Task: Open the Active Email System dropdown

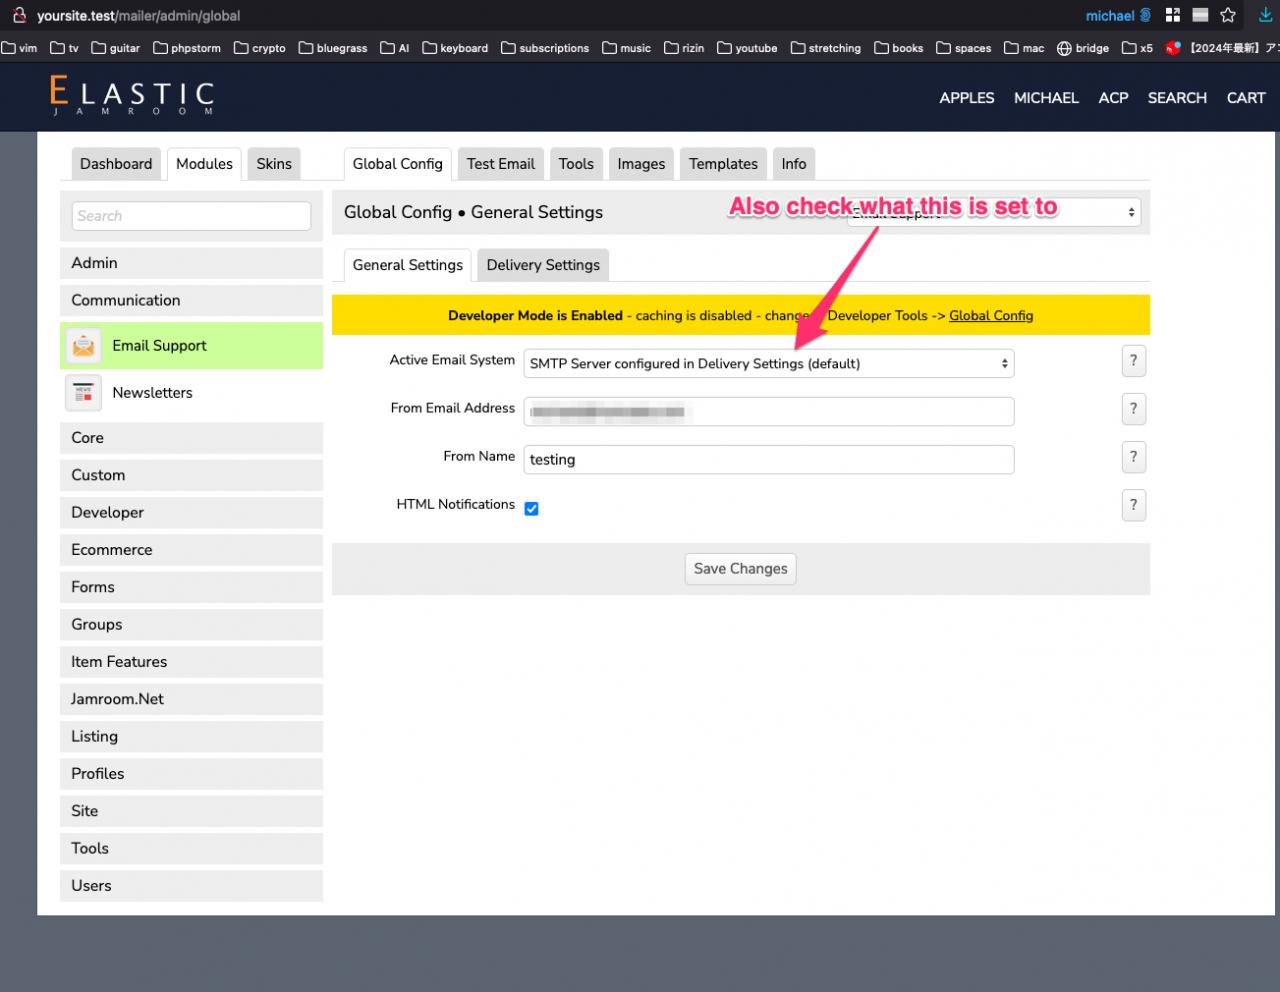Action: point(768,364)
